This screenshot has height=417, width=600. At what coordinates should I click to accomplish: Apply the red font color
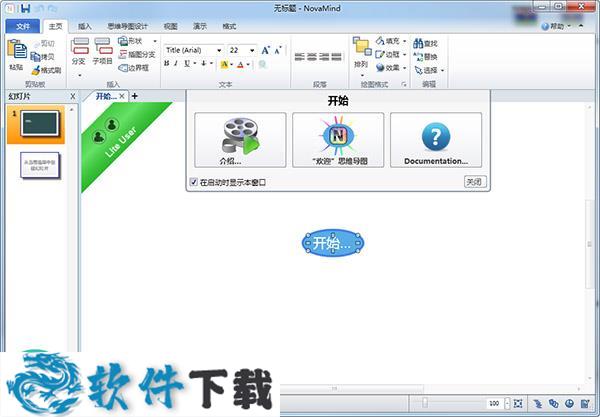coord(240,64)
